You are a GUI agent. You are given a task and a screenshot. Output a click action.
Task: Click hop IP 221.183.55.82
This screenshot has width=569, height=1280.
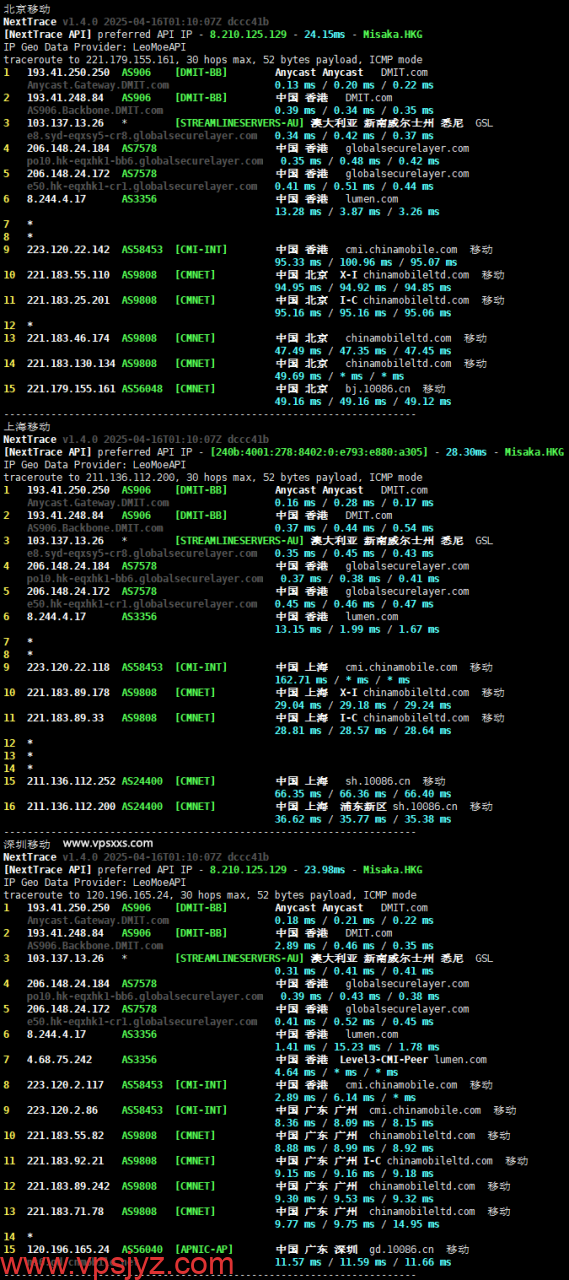coord(65,1135)
